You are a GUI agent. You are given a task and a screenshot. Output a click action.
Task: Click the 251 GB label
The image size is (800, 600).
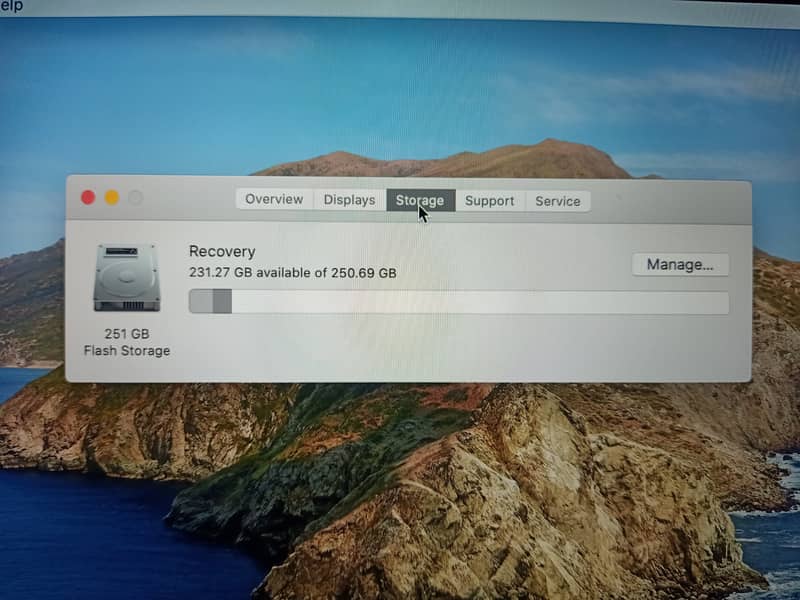coord(127,334)
